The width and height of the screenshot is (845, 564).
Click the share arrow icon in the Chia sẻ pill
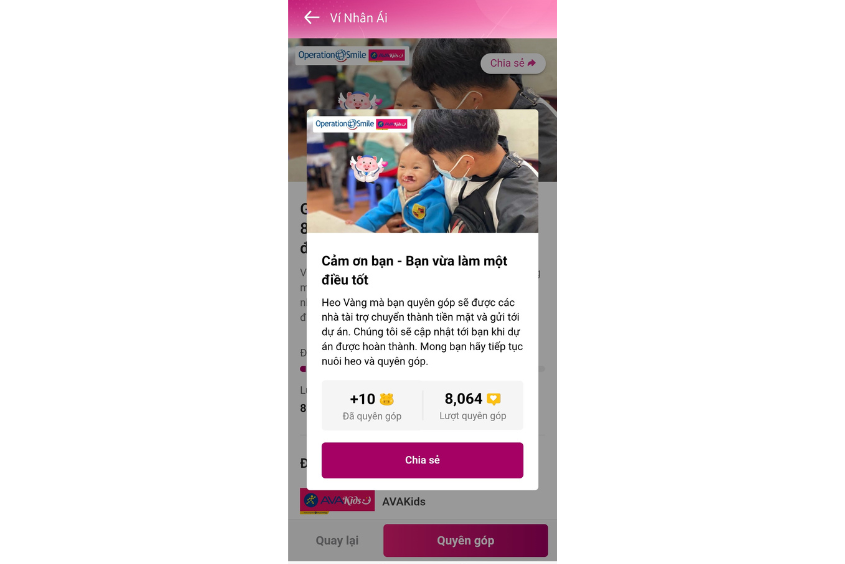pyautogui.click(x=531, y=63)
